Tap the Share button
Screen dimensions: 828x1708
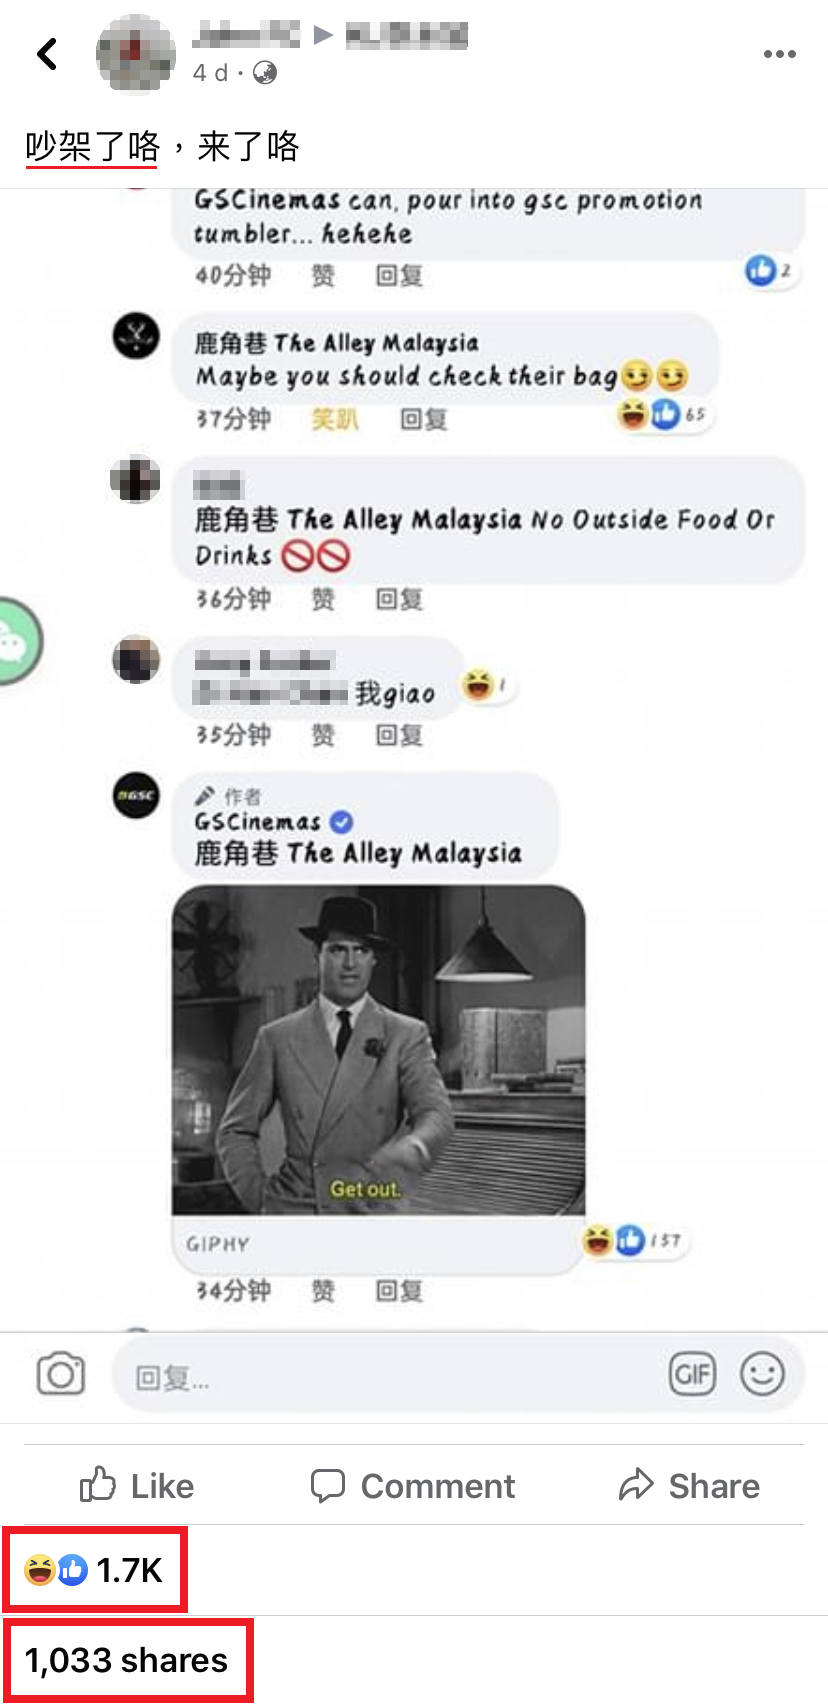click(689, 1486)
